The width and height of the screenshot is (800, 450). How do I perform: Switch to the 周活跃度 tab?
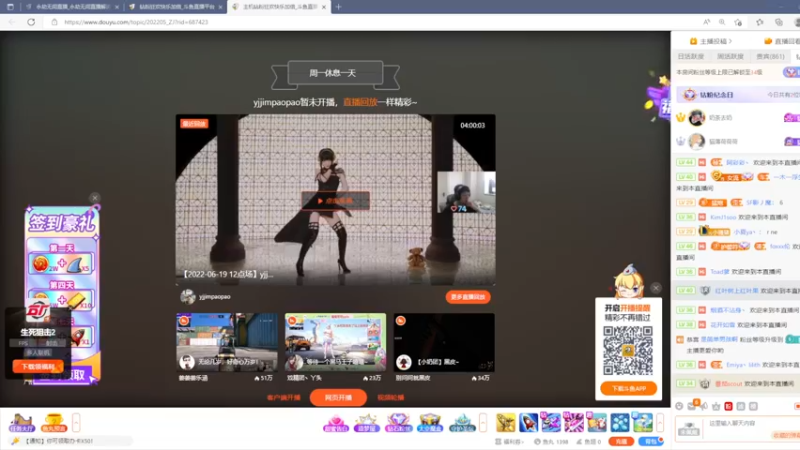(x=730, y=56)
